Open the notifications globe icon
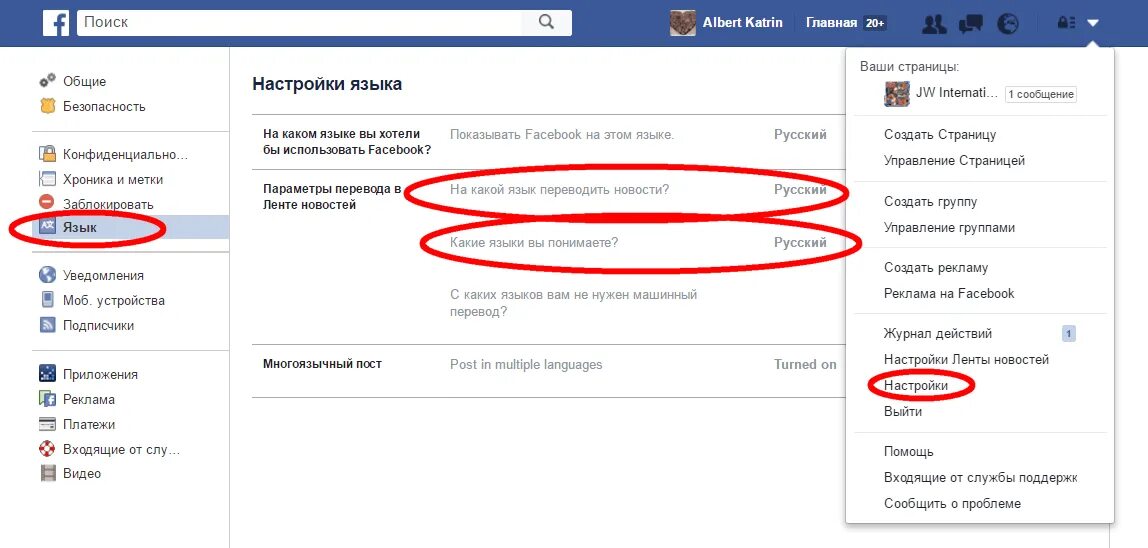The width and height of the screenshot is (1148, 548). [1008, 23]
